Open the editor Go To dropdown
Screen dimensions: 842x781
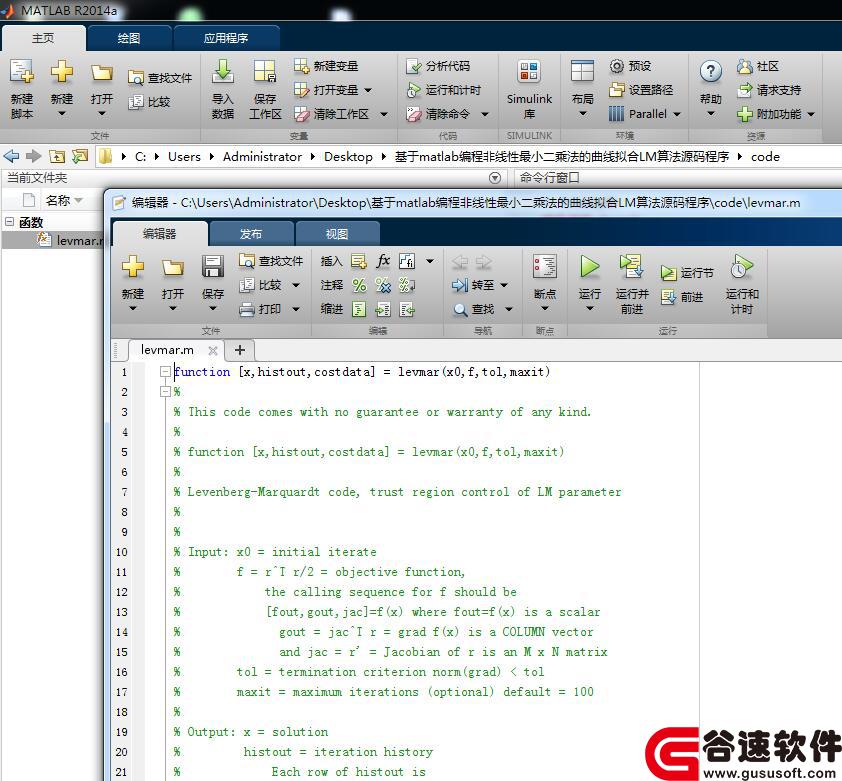[x=504, y=285]
